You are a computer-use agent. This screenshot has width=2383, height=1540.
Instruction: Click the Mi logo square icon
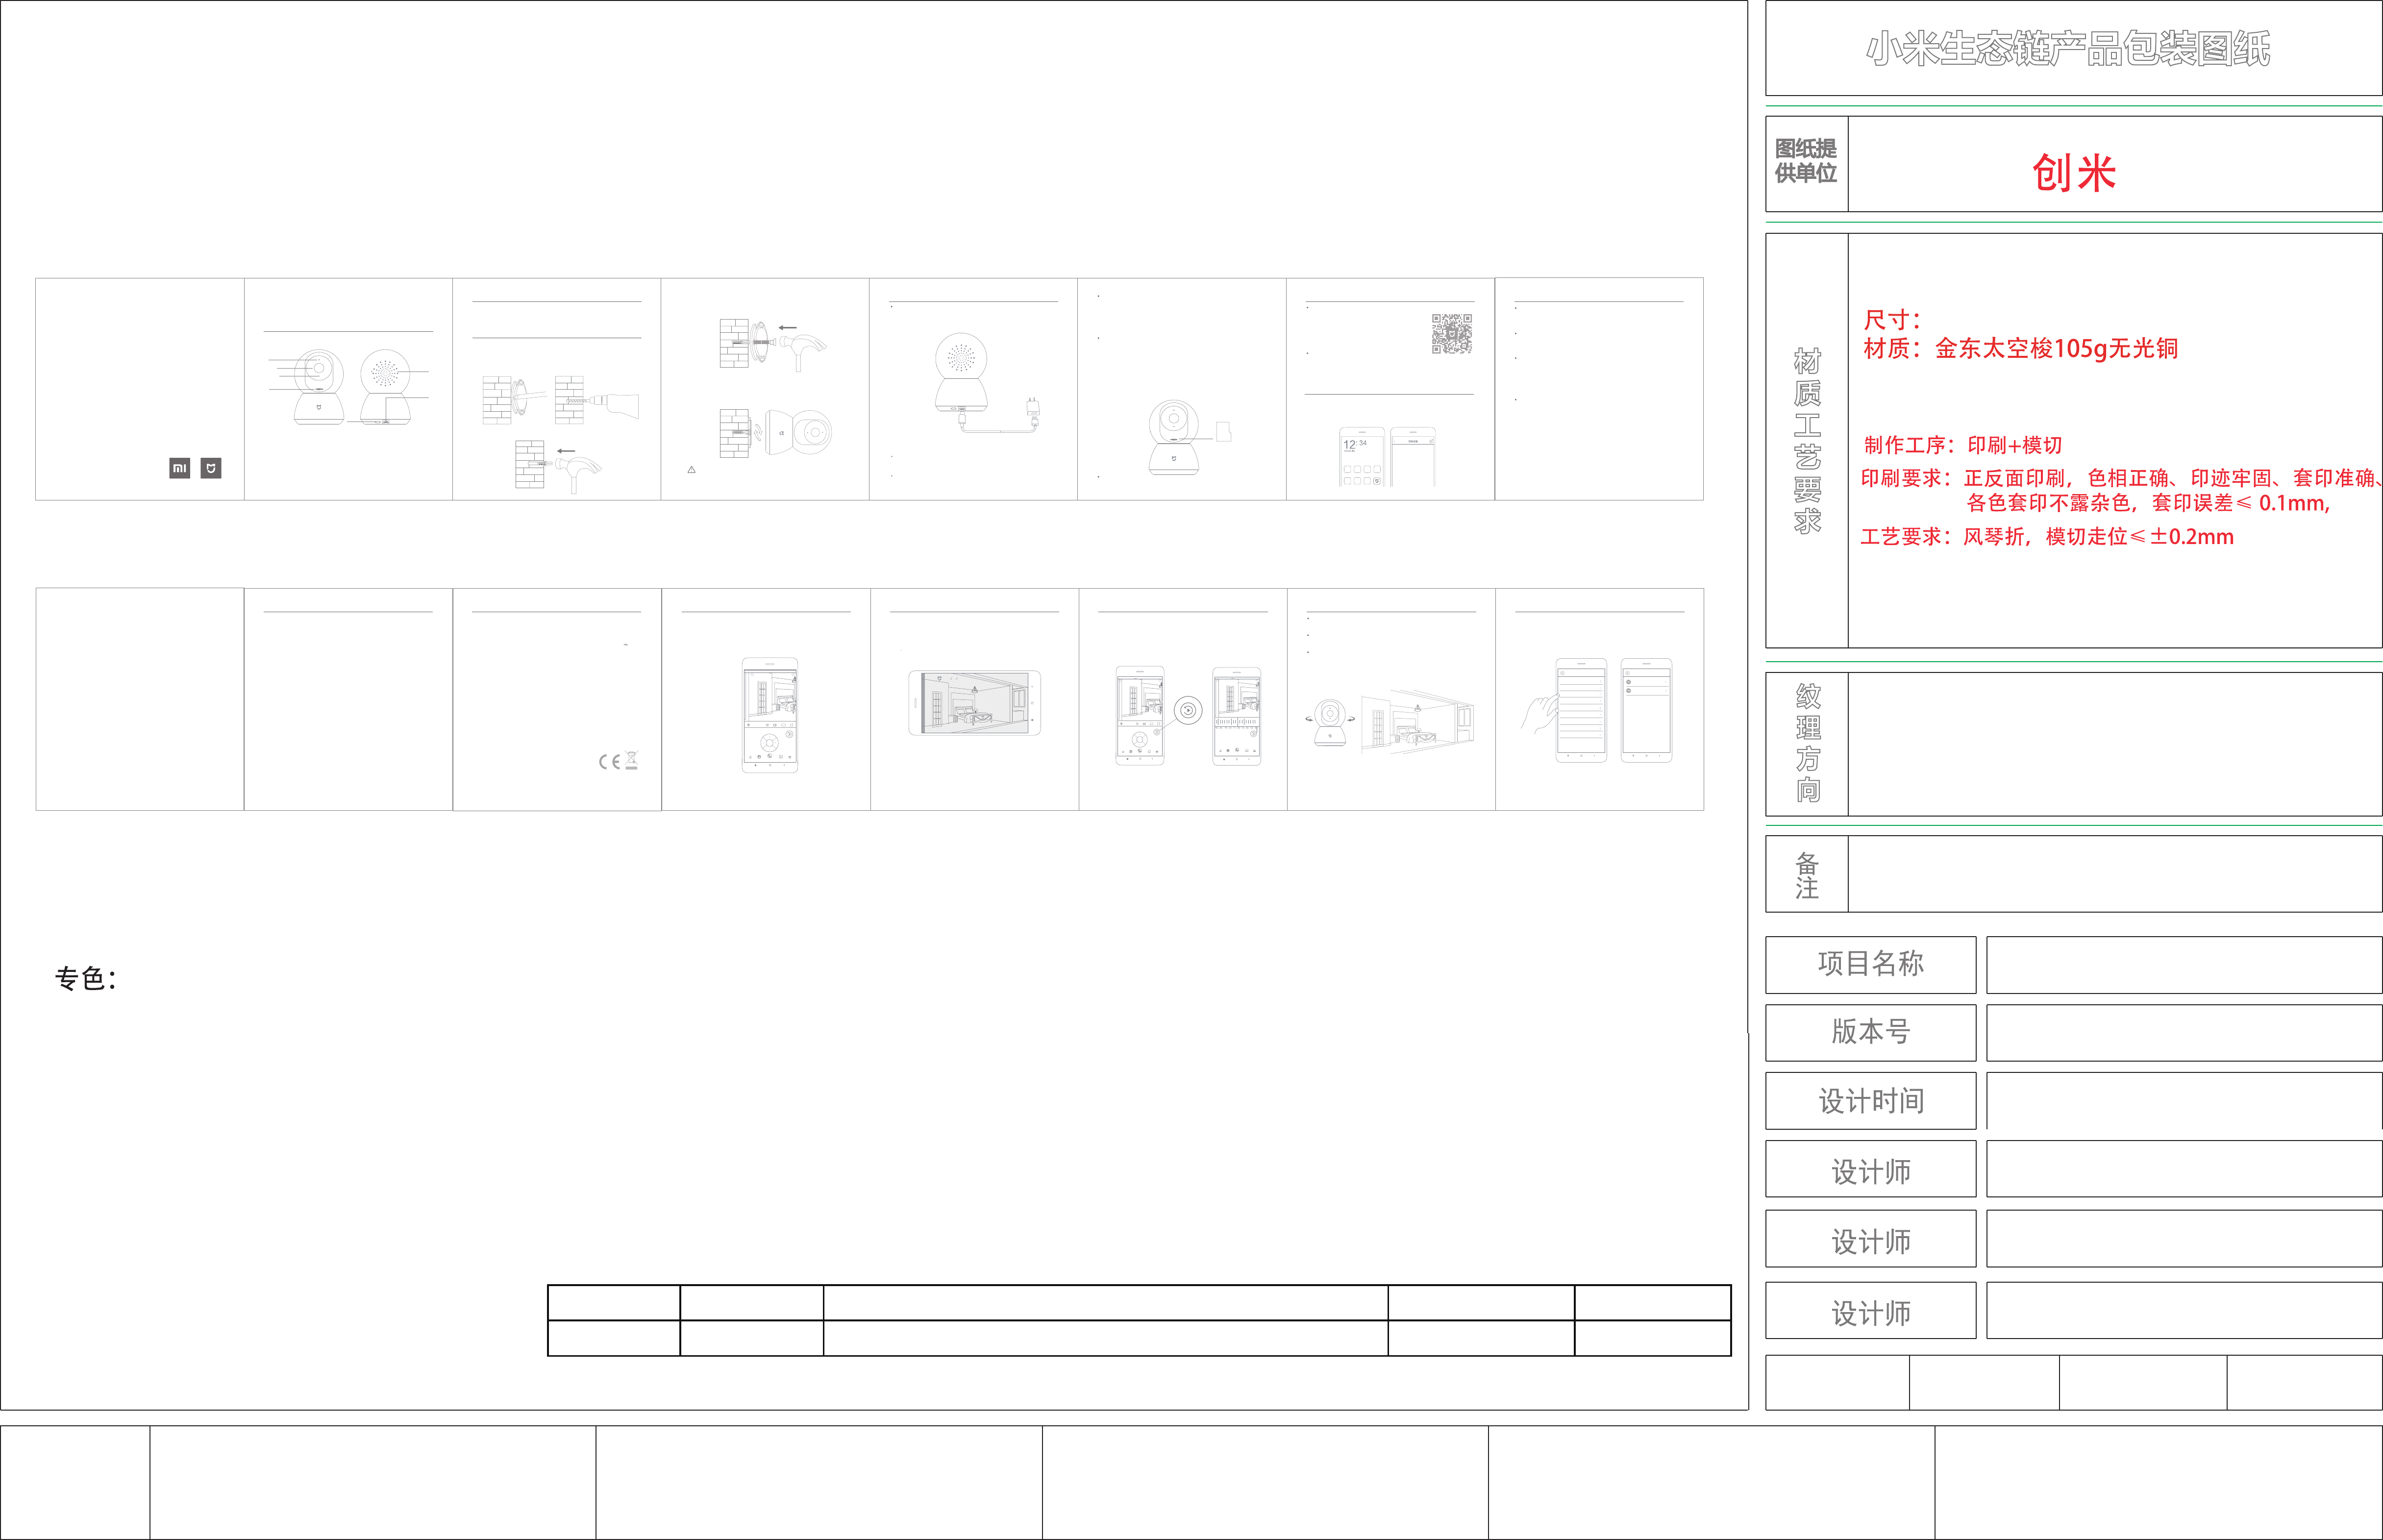[179, 468]
